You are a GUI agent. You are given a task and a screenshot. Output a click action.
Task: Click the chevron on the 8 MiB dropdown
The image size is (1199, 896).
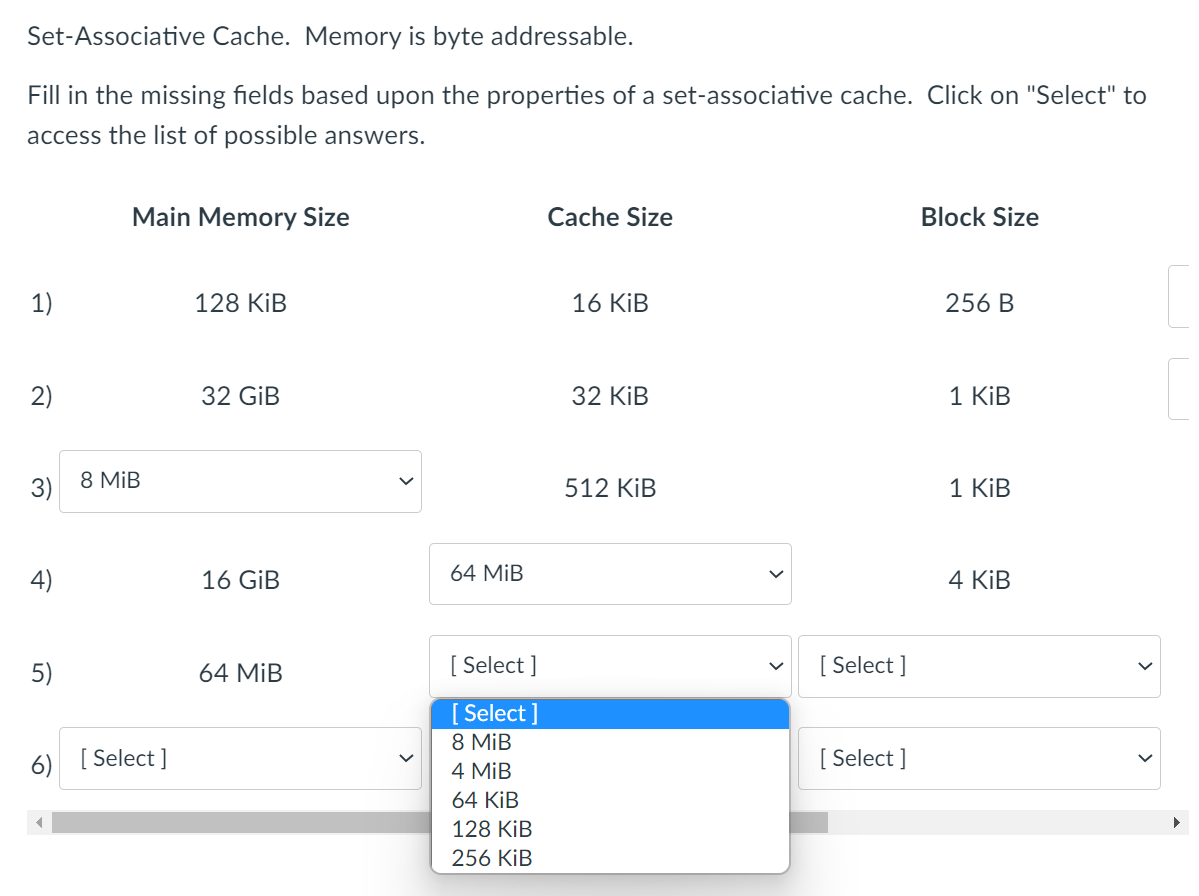point(406,482)
